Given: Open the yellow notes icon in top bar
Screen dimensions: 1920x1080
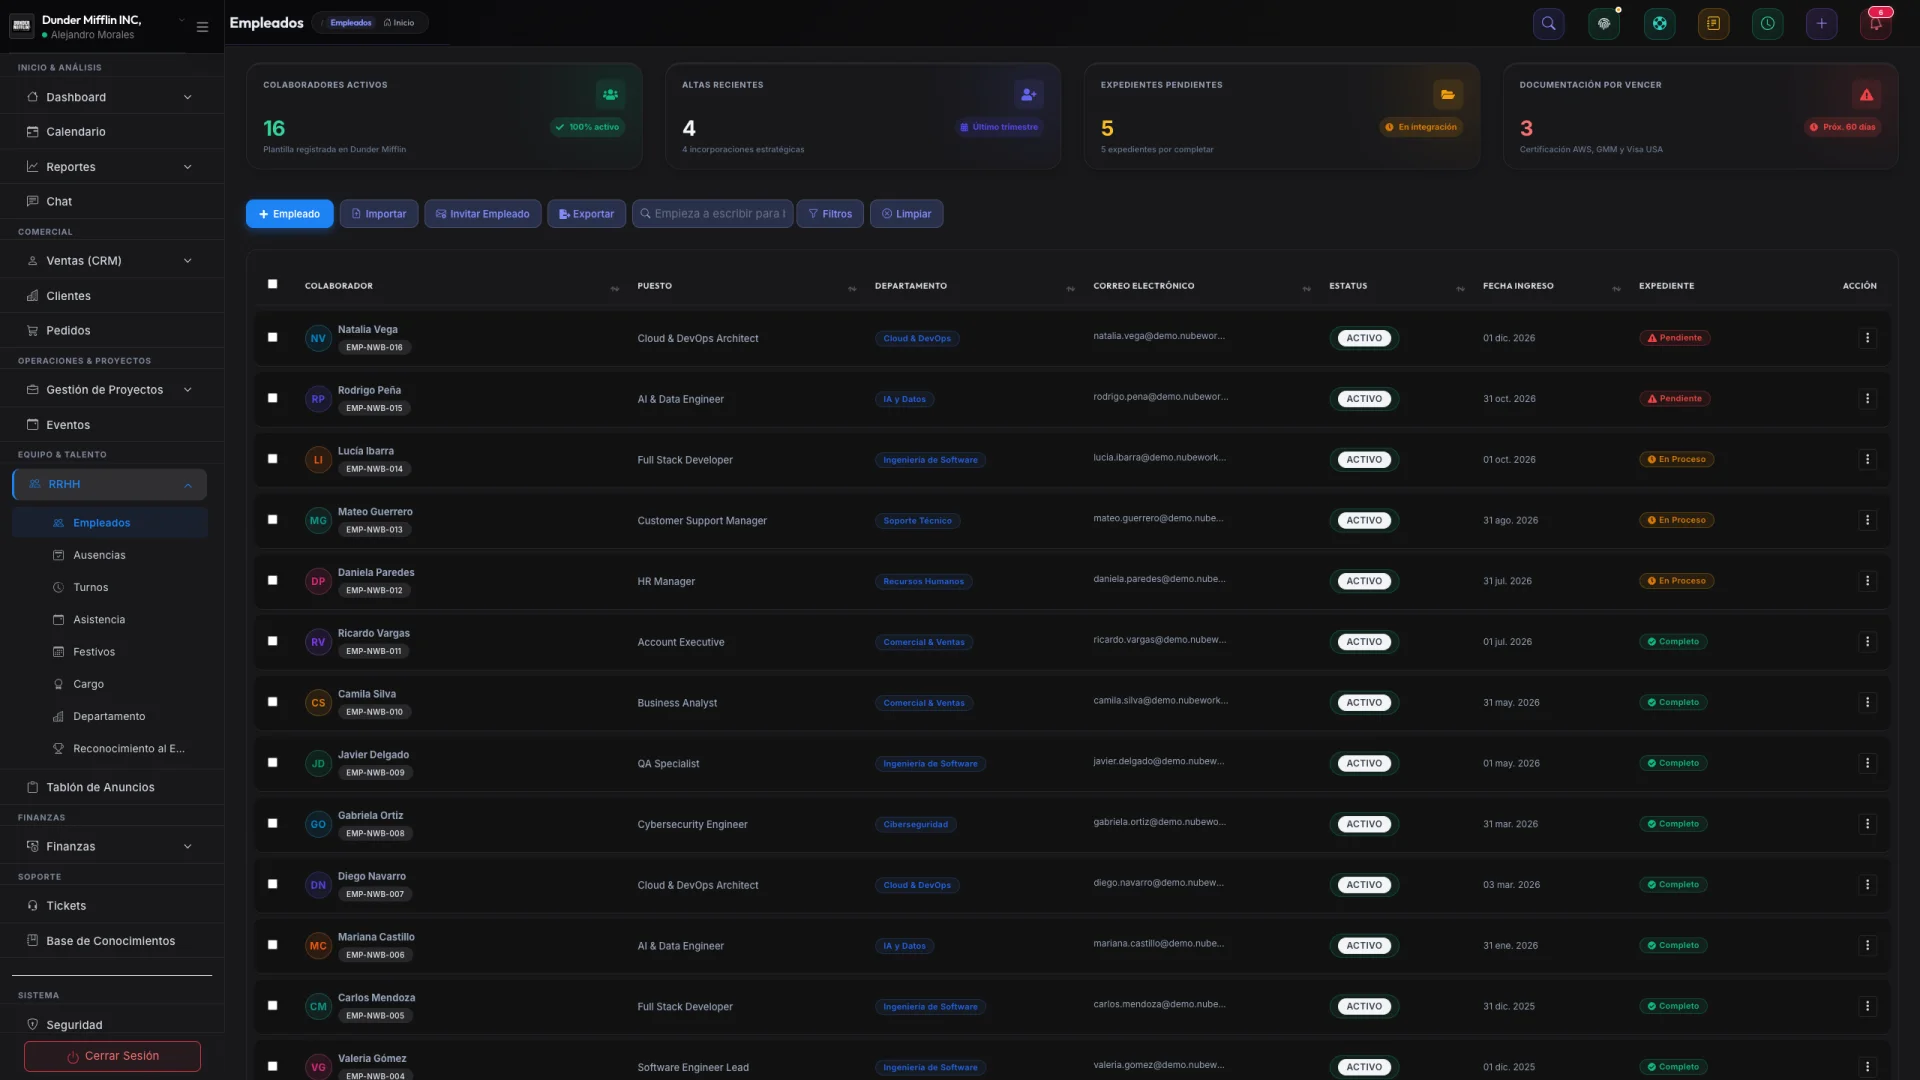Looking at the screenshot, I should pyautogui.click(x=1713, y=23).
